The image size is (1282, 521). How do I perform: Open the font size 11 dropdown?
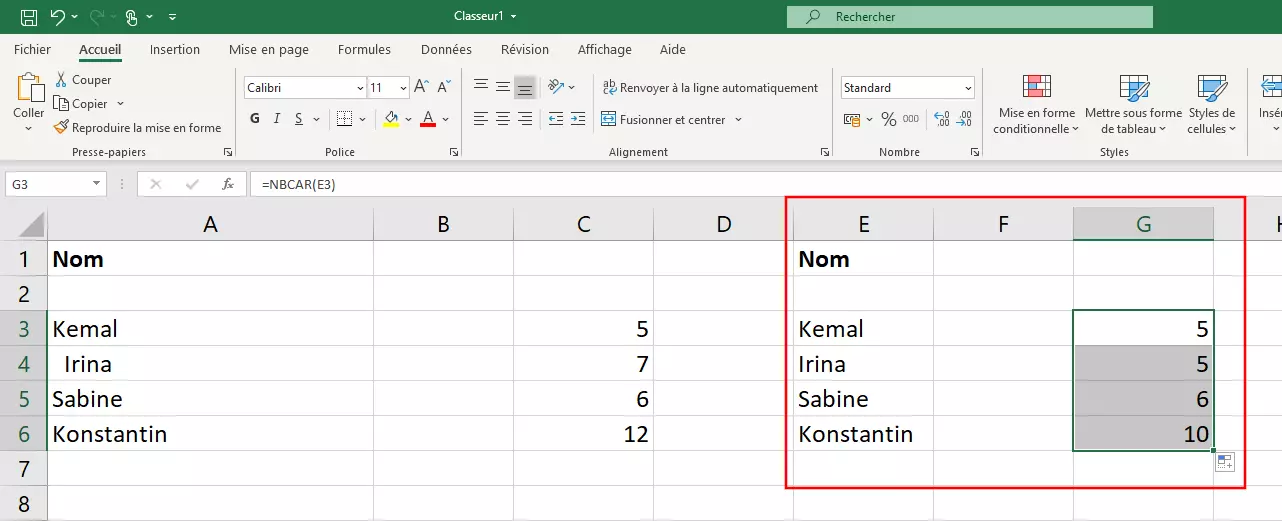tap(403, 88)
